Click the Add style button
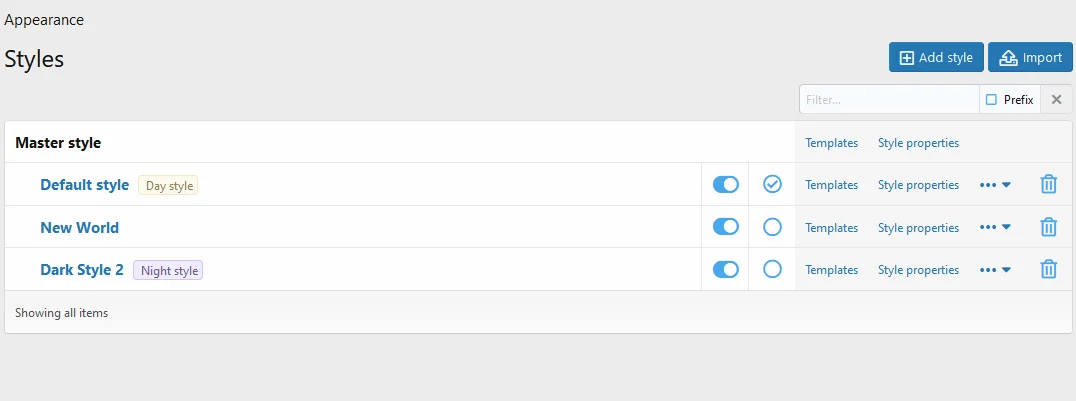Viewport: 1076px width, 401px height. [x=936, y=58]
